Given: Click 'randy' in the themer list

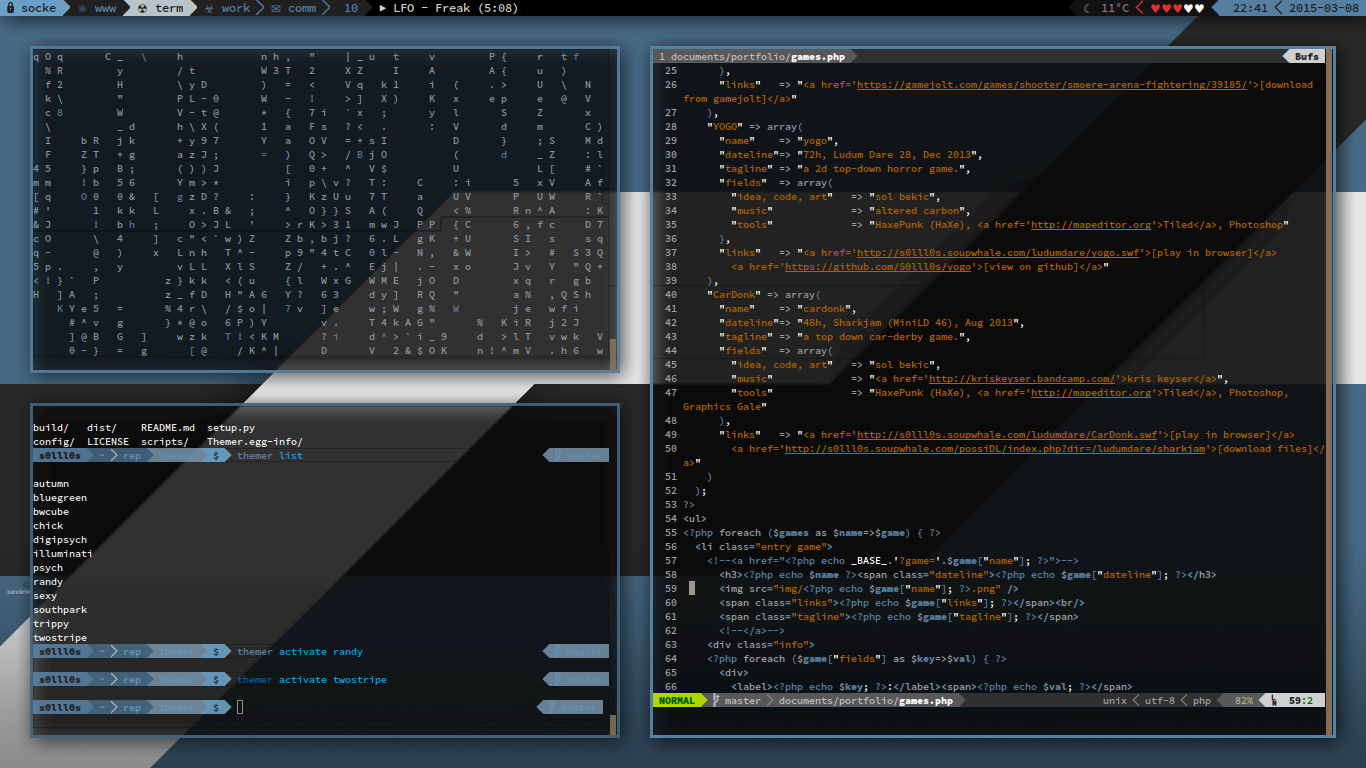Looking at the screenshot, I should click(x=48, y=582).
